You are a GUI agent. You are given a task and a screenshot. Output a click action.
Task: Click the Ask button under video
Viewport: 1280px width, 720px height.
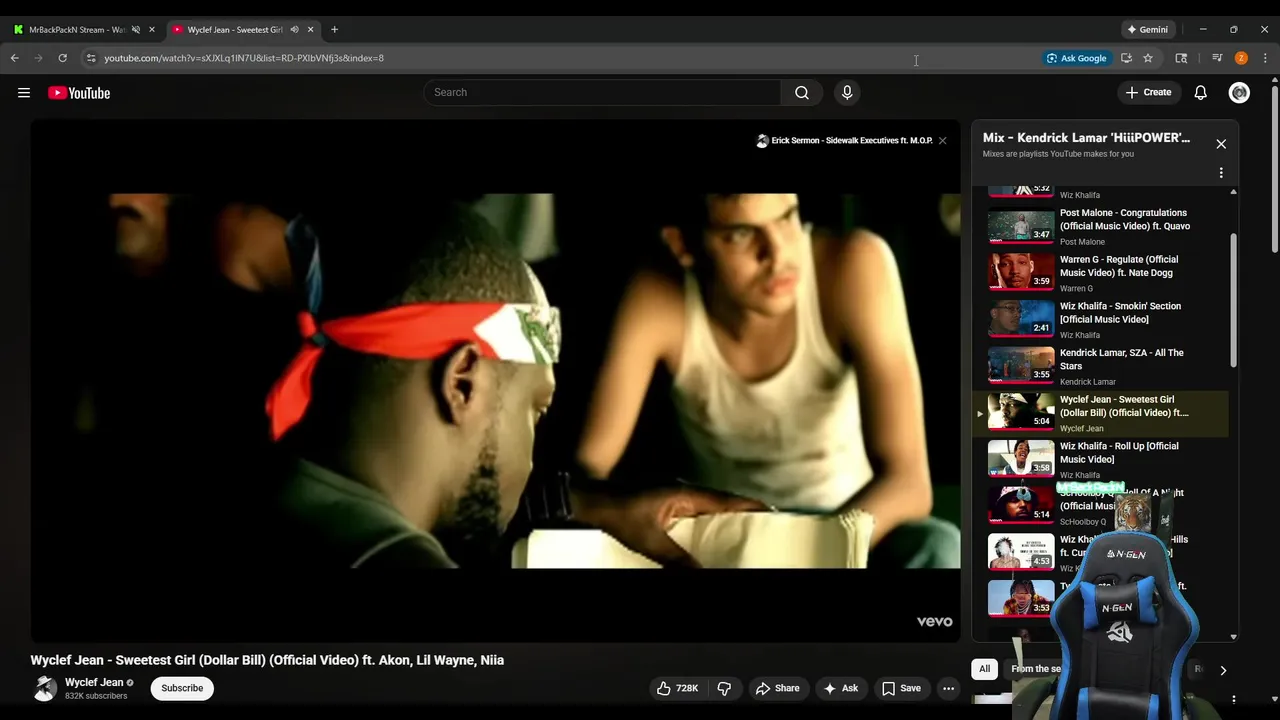coord(840,688)
